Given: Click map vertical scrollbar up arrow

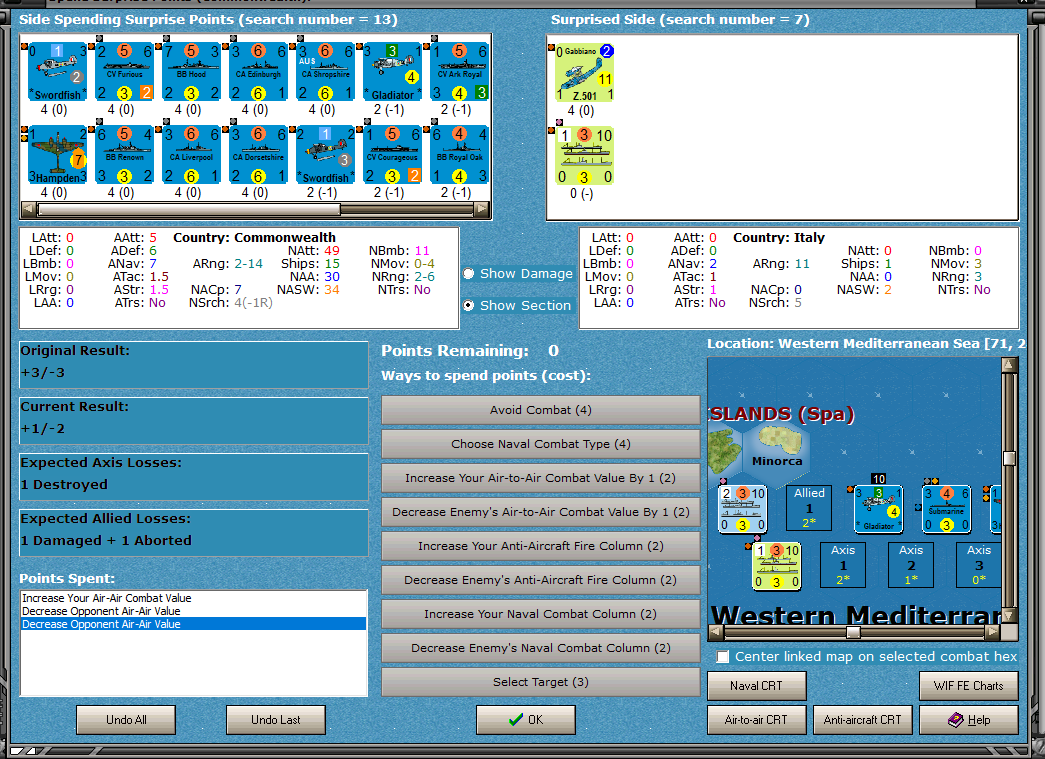Looking at the screenshot, I should (1009, 365).
